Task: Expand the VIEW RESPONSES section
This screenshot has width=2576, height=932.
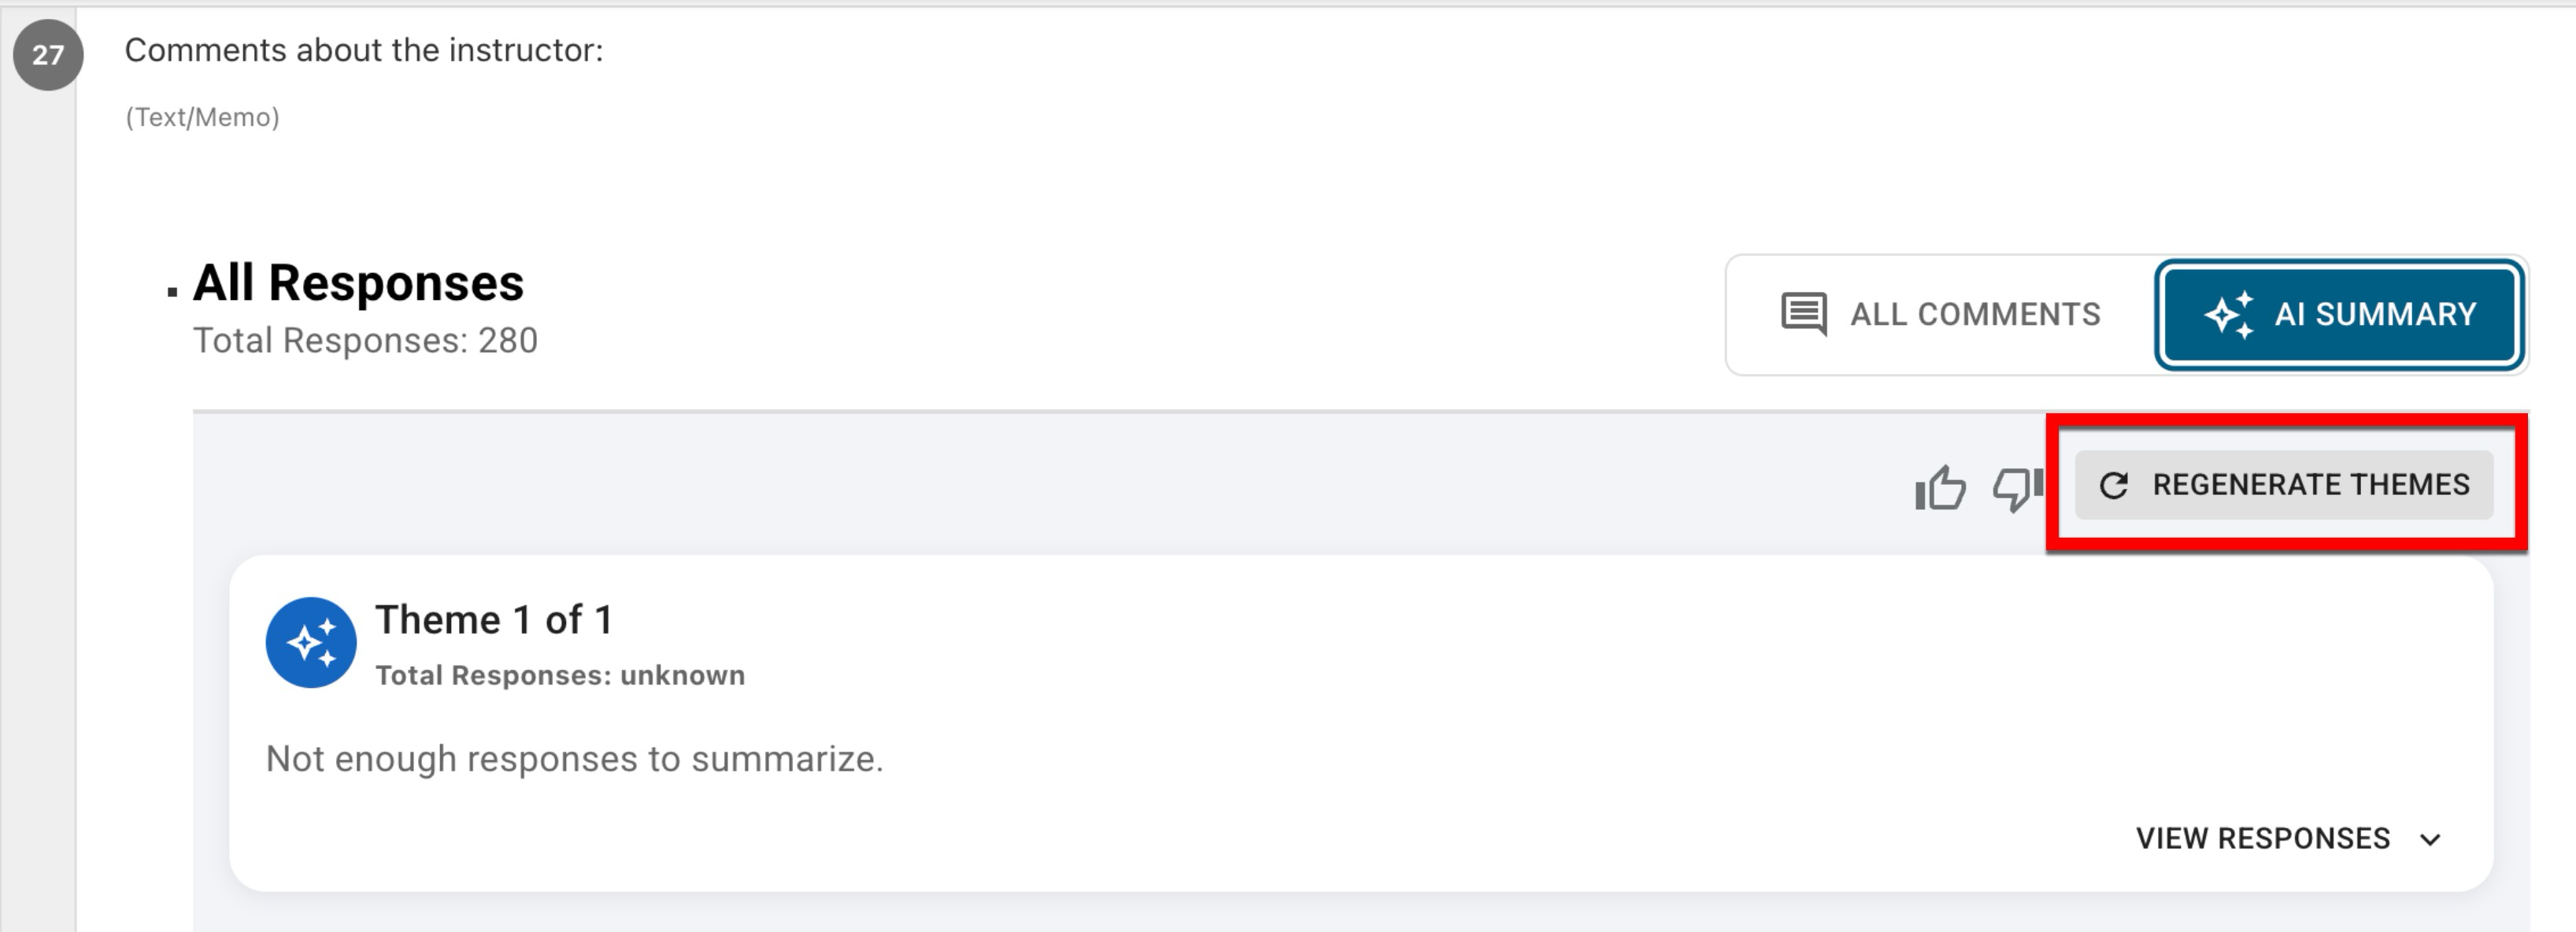Action: pos(2262,839)
